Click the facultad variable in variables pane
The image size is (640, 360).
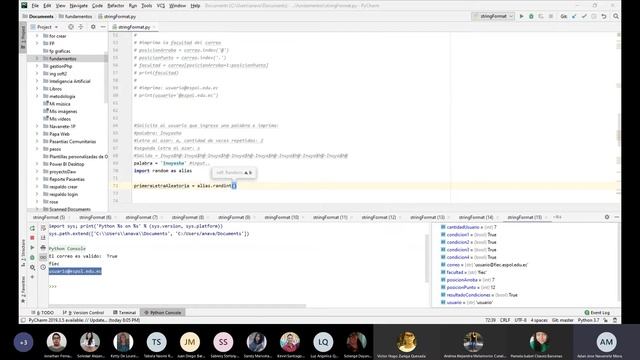[x=464, y=272]
